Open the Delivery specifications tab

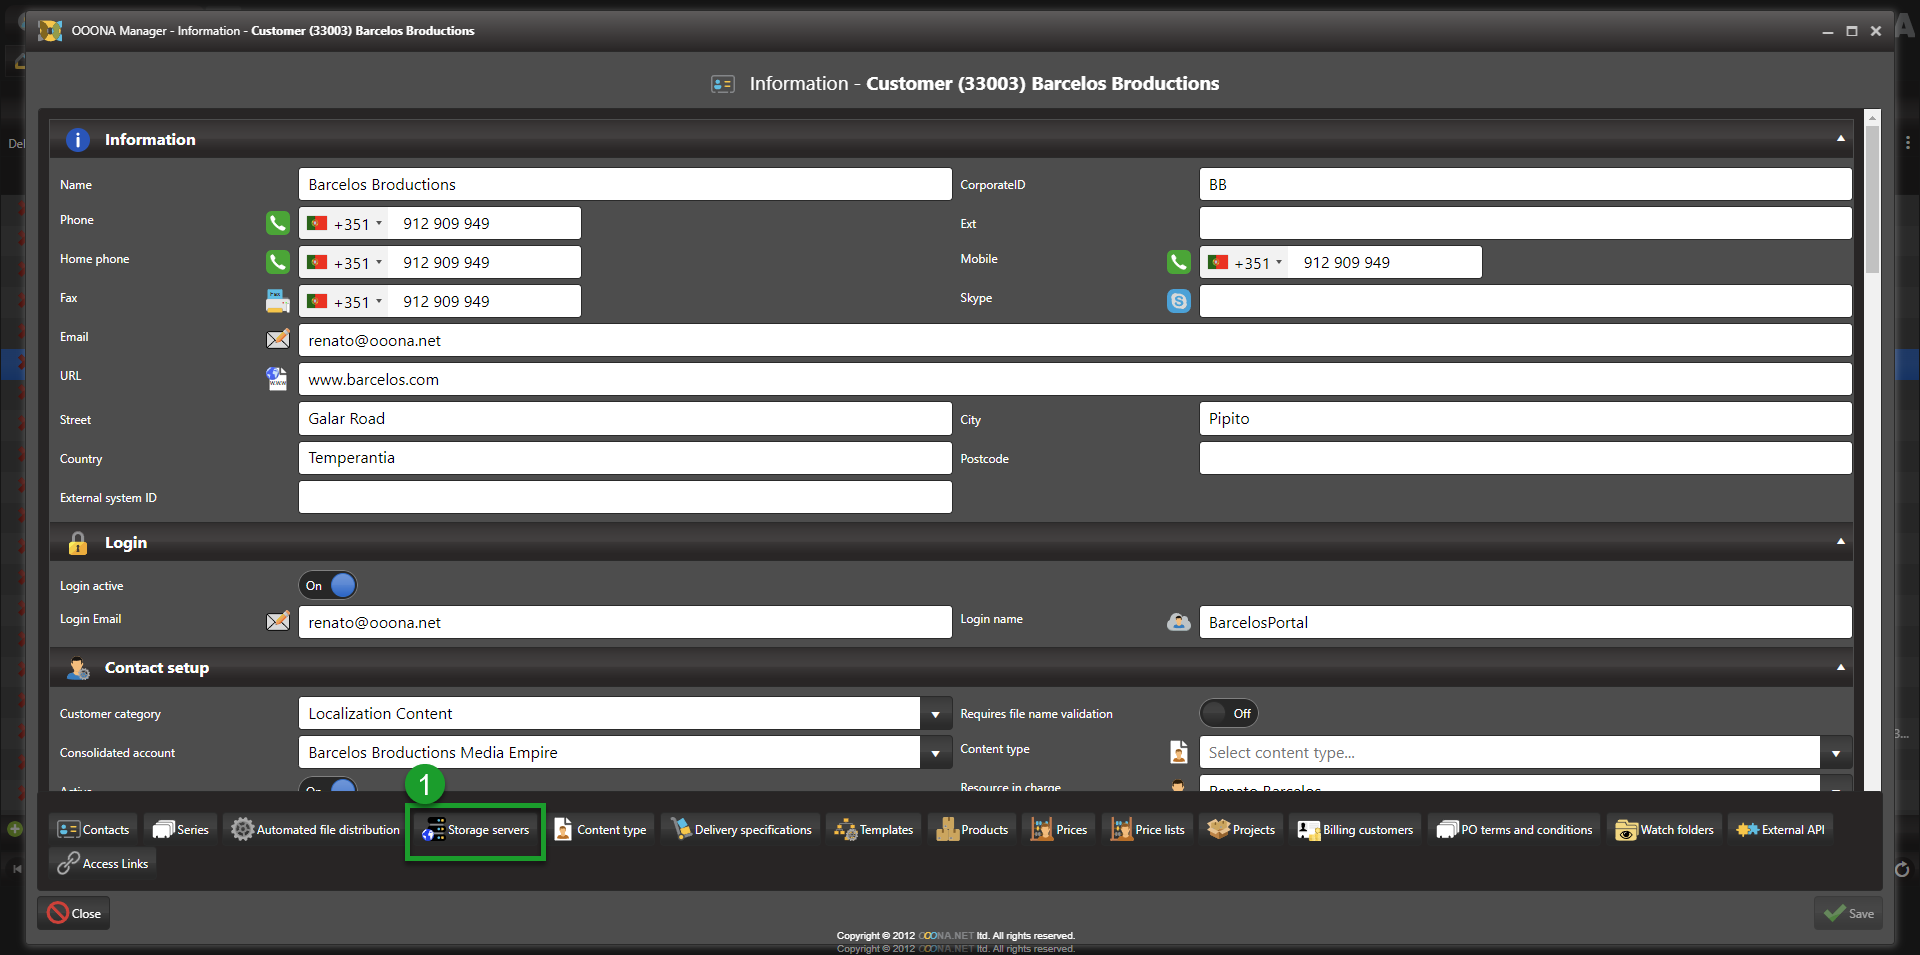click(x=741, y=830)
